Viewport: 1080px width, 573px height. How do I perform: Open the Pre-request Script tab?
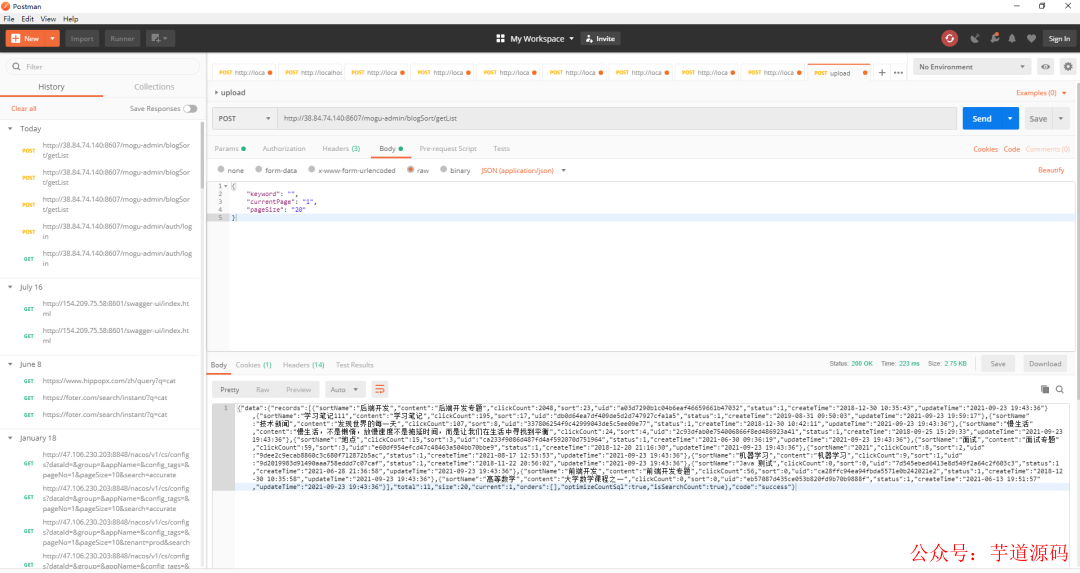[x=448, y=149]
